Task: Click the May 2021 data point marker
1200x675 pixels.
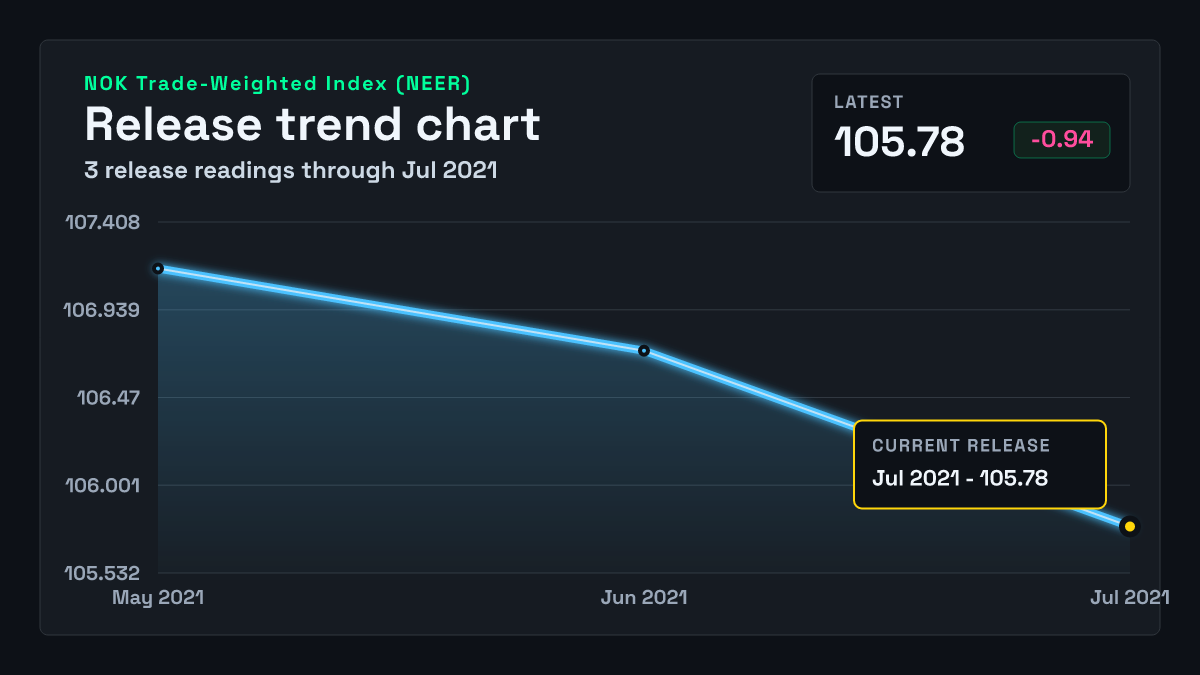Action: point(158,268)
